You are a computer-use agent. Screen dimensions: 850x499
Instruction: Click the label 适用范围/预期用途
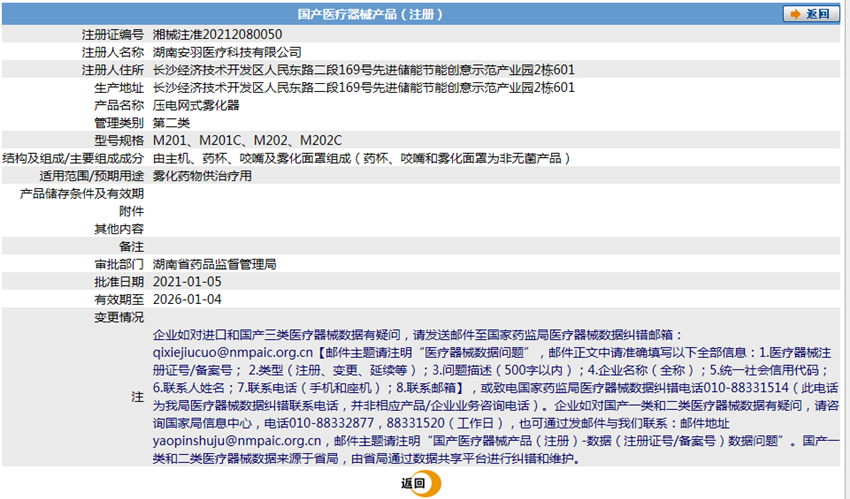(x=92, y=176)
